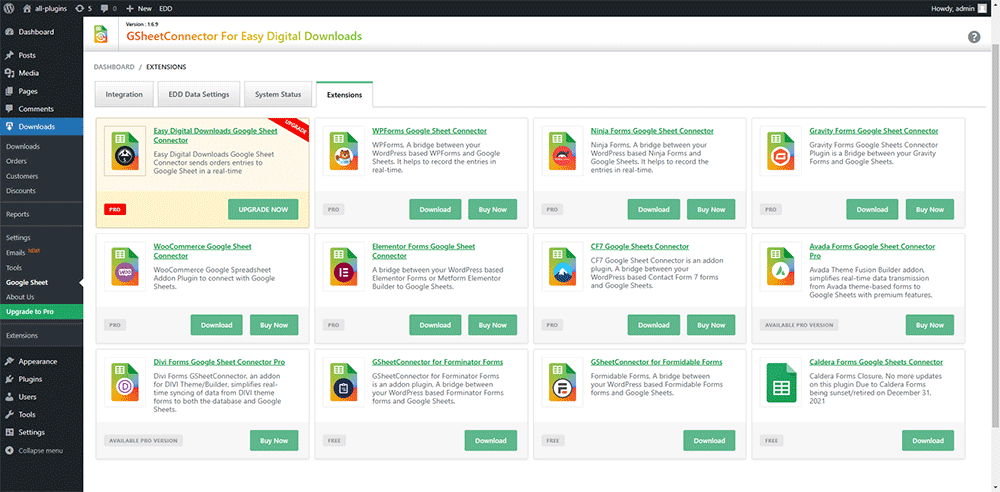Download the Elementor Forms connector
This screenshot has height=492, width=1000.
[x=435, y=325]
